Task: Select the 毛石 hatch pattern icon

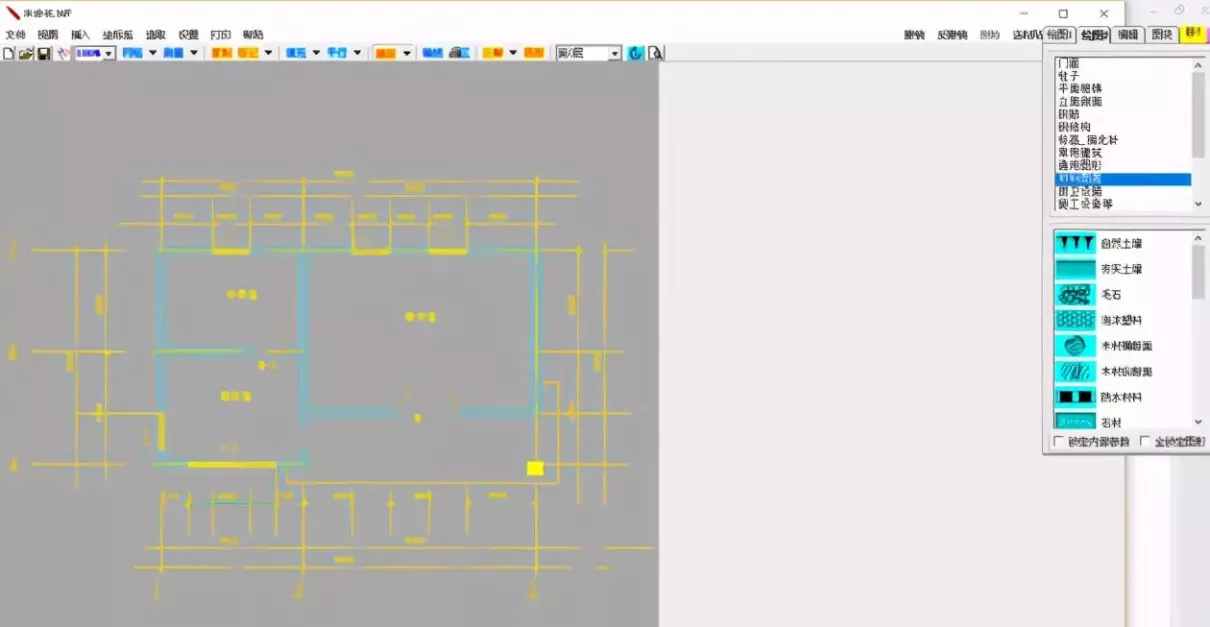Action: 1075,295
